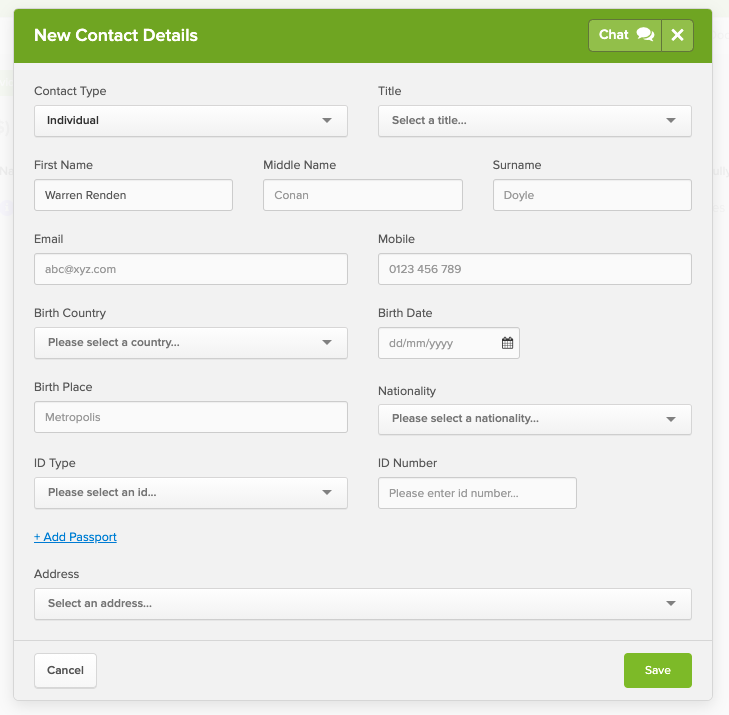
Task: Click the First Name input field
Action: pos(133,195)
